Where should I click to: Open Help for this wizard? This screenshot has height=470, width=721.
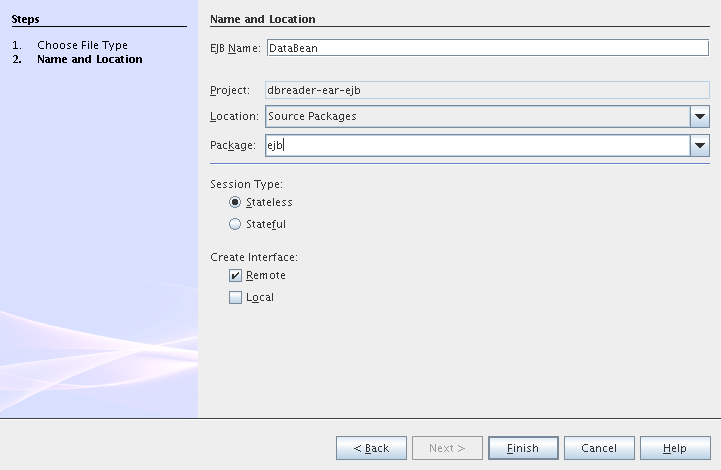pos(675,448)
